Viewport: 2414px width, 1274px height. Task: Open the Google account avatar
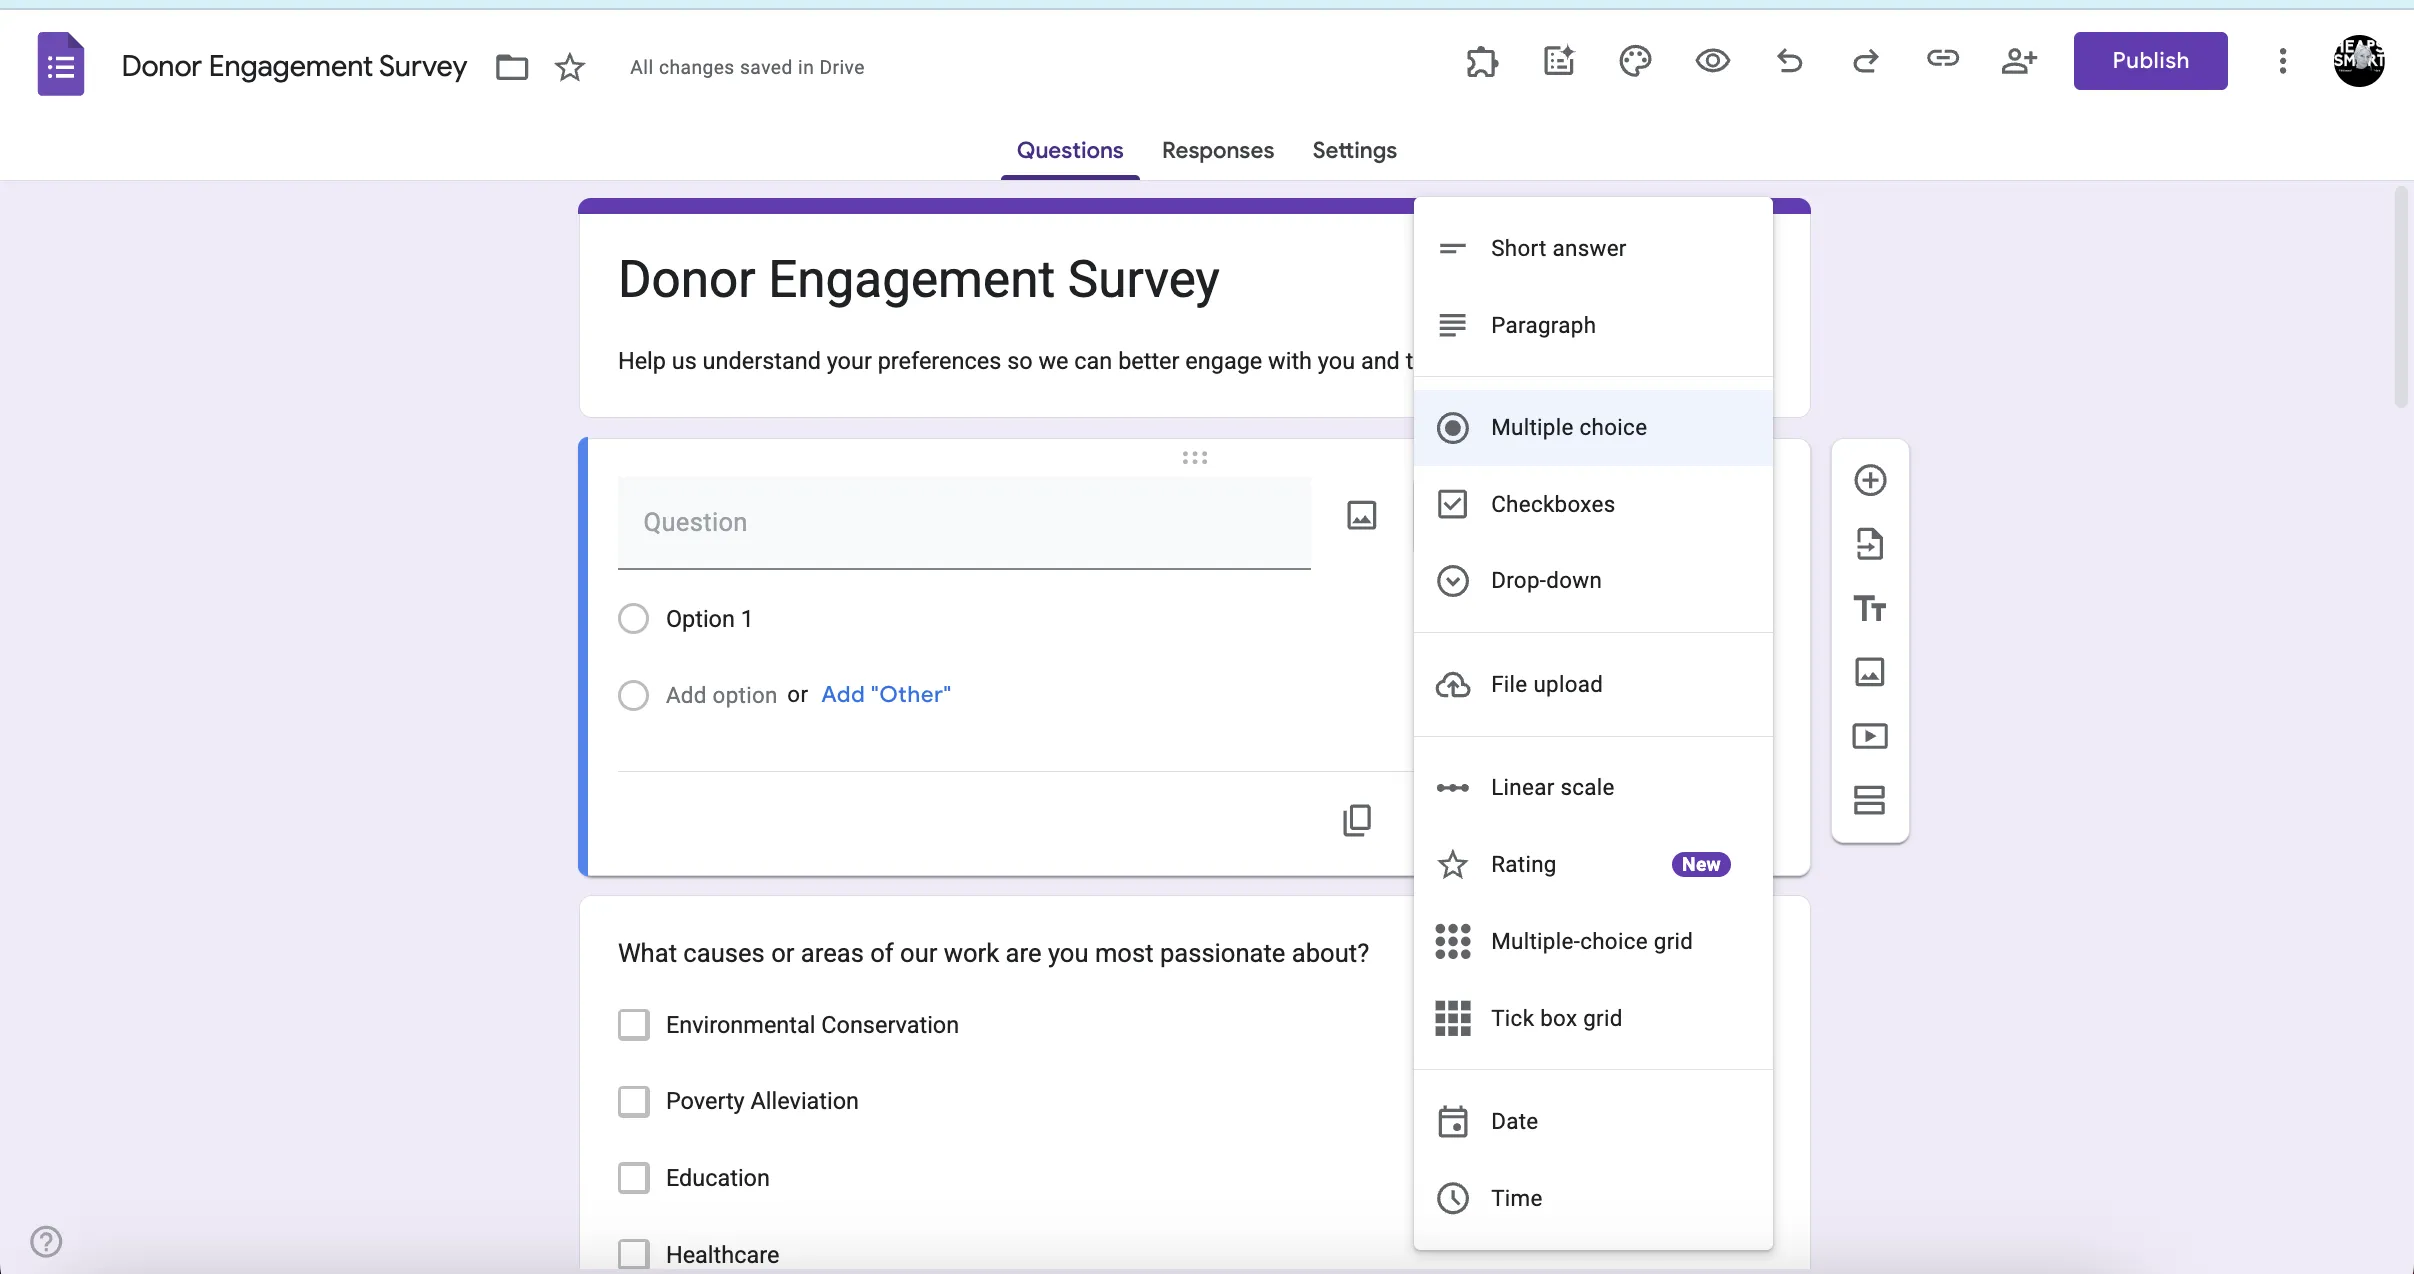click(x=2359, y=62)
